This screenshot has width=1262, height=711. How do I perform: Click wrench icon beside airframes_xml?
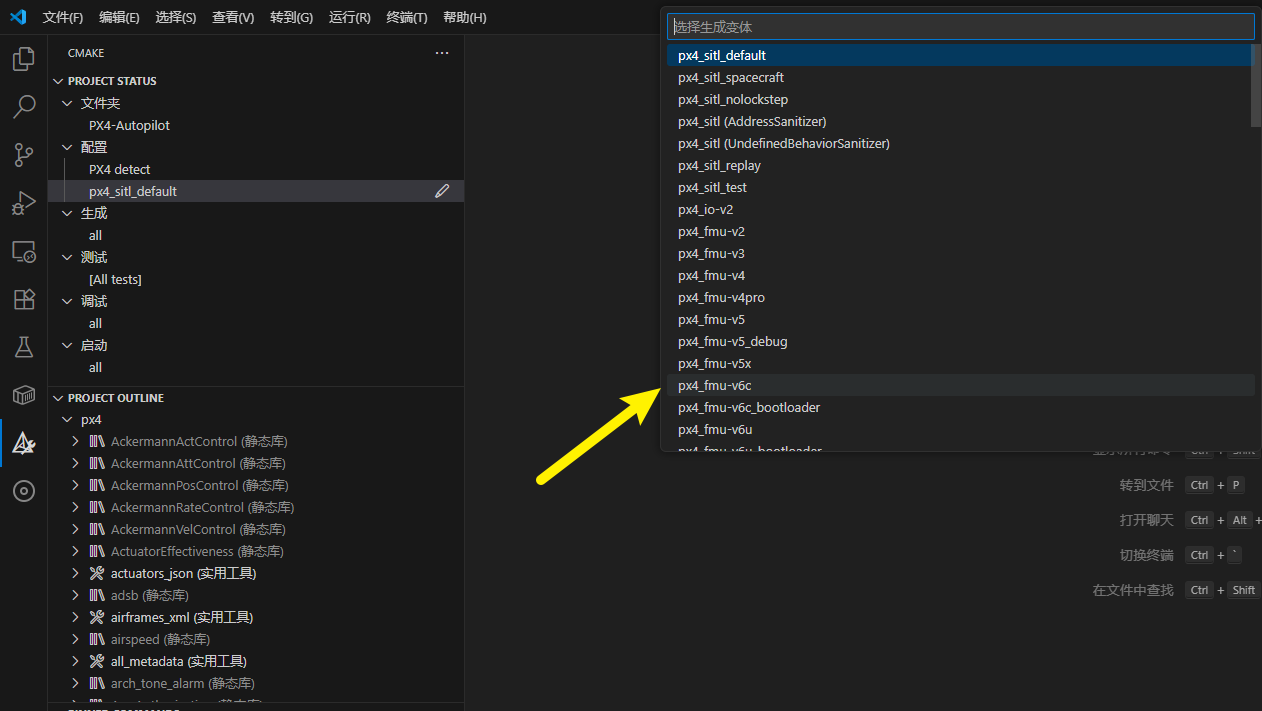[x=97, y=617]
